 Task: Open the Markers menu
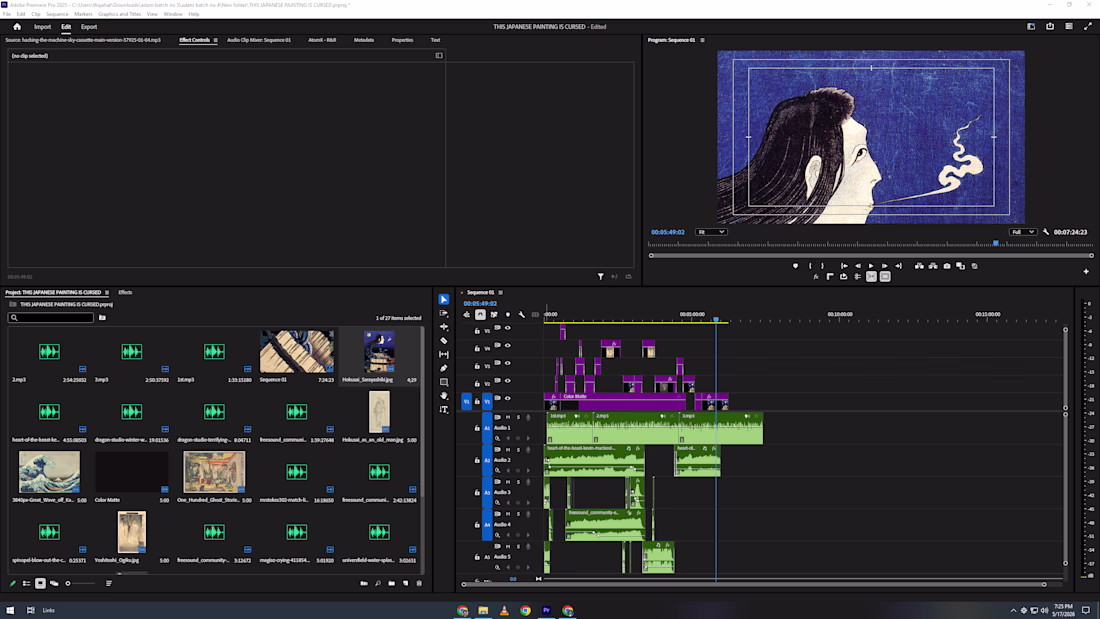pyautogui.click(x=83, y=14)
